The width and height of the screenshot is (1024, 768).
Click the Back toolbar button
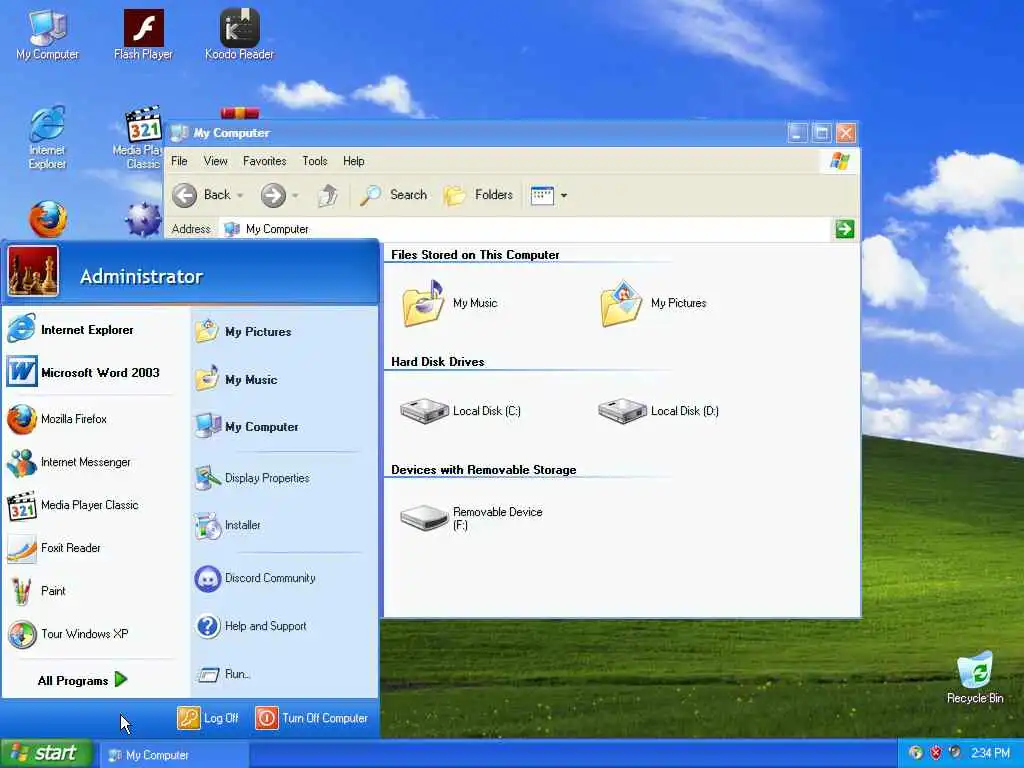click(201, 195)
